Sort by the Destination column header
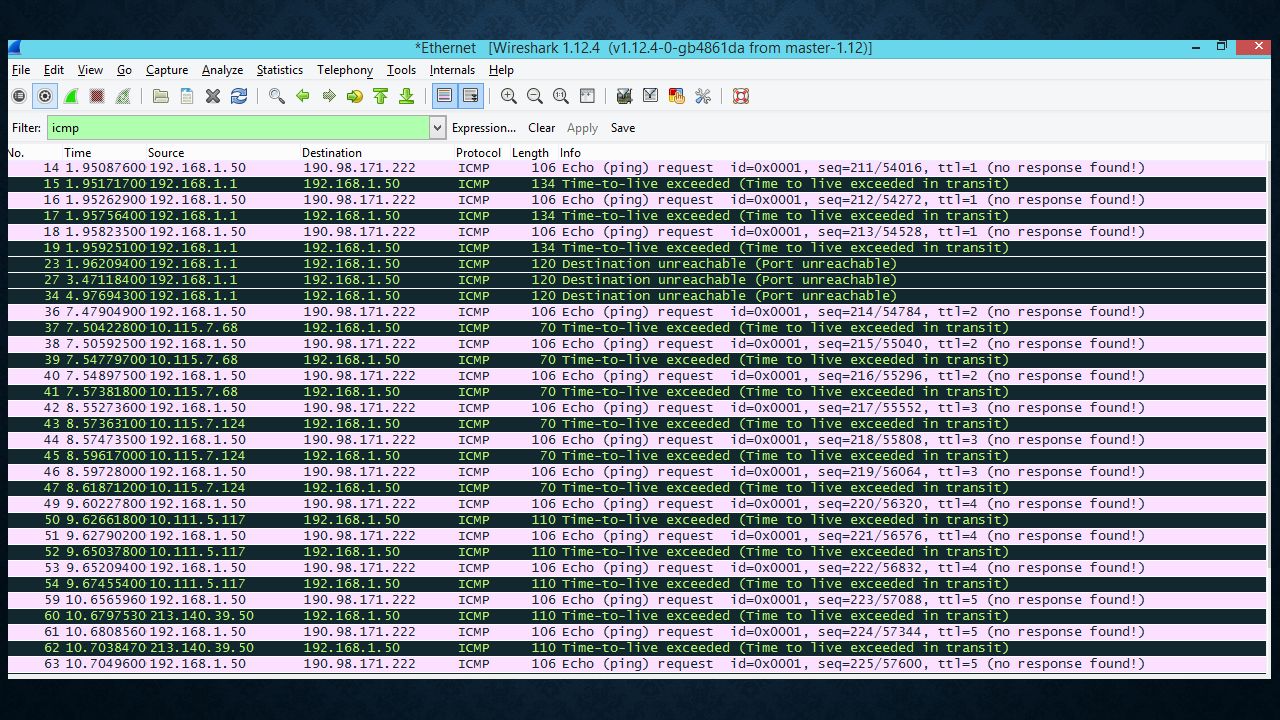The width and height of the screenshot is (1280, 720). (332, 153)
